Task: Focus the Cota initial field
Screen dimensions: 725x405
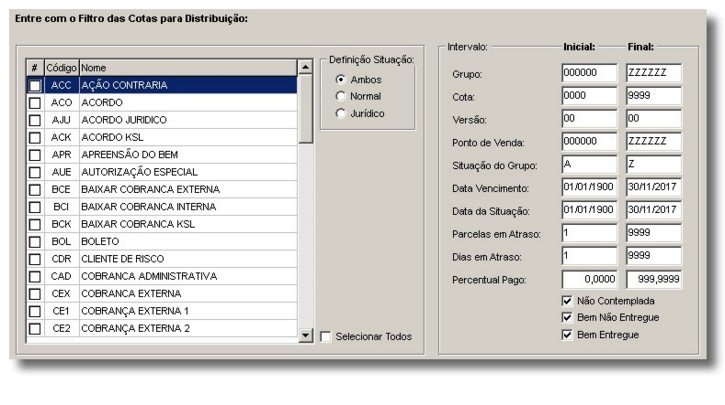Action: [589, 96]
